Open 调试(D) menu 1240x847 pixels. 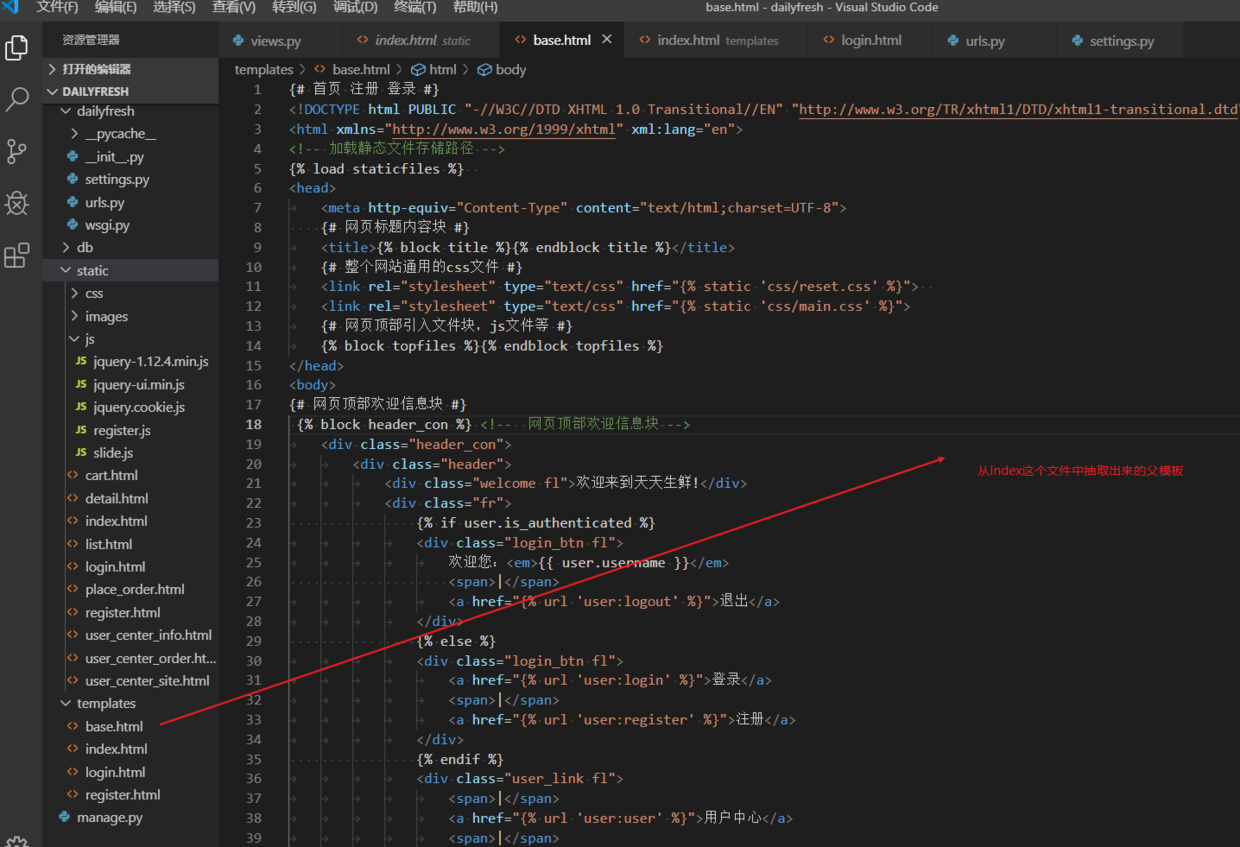pos(355,7)
